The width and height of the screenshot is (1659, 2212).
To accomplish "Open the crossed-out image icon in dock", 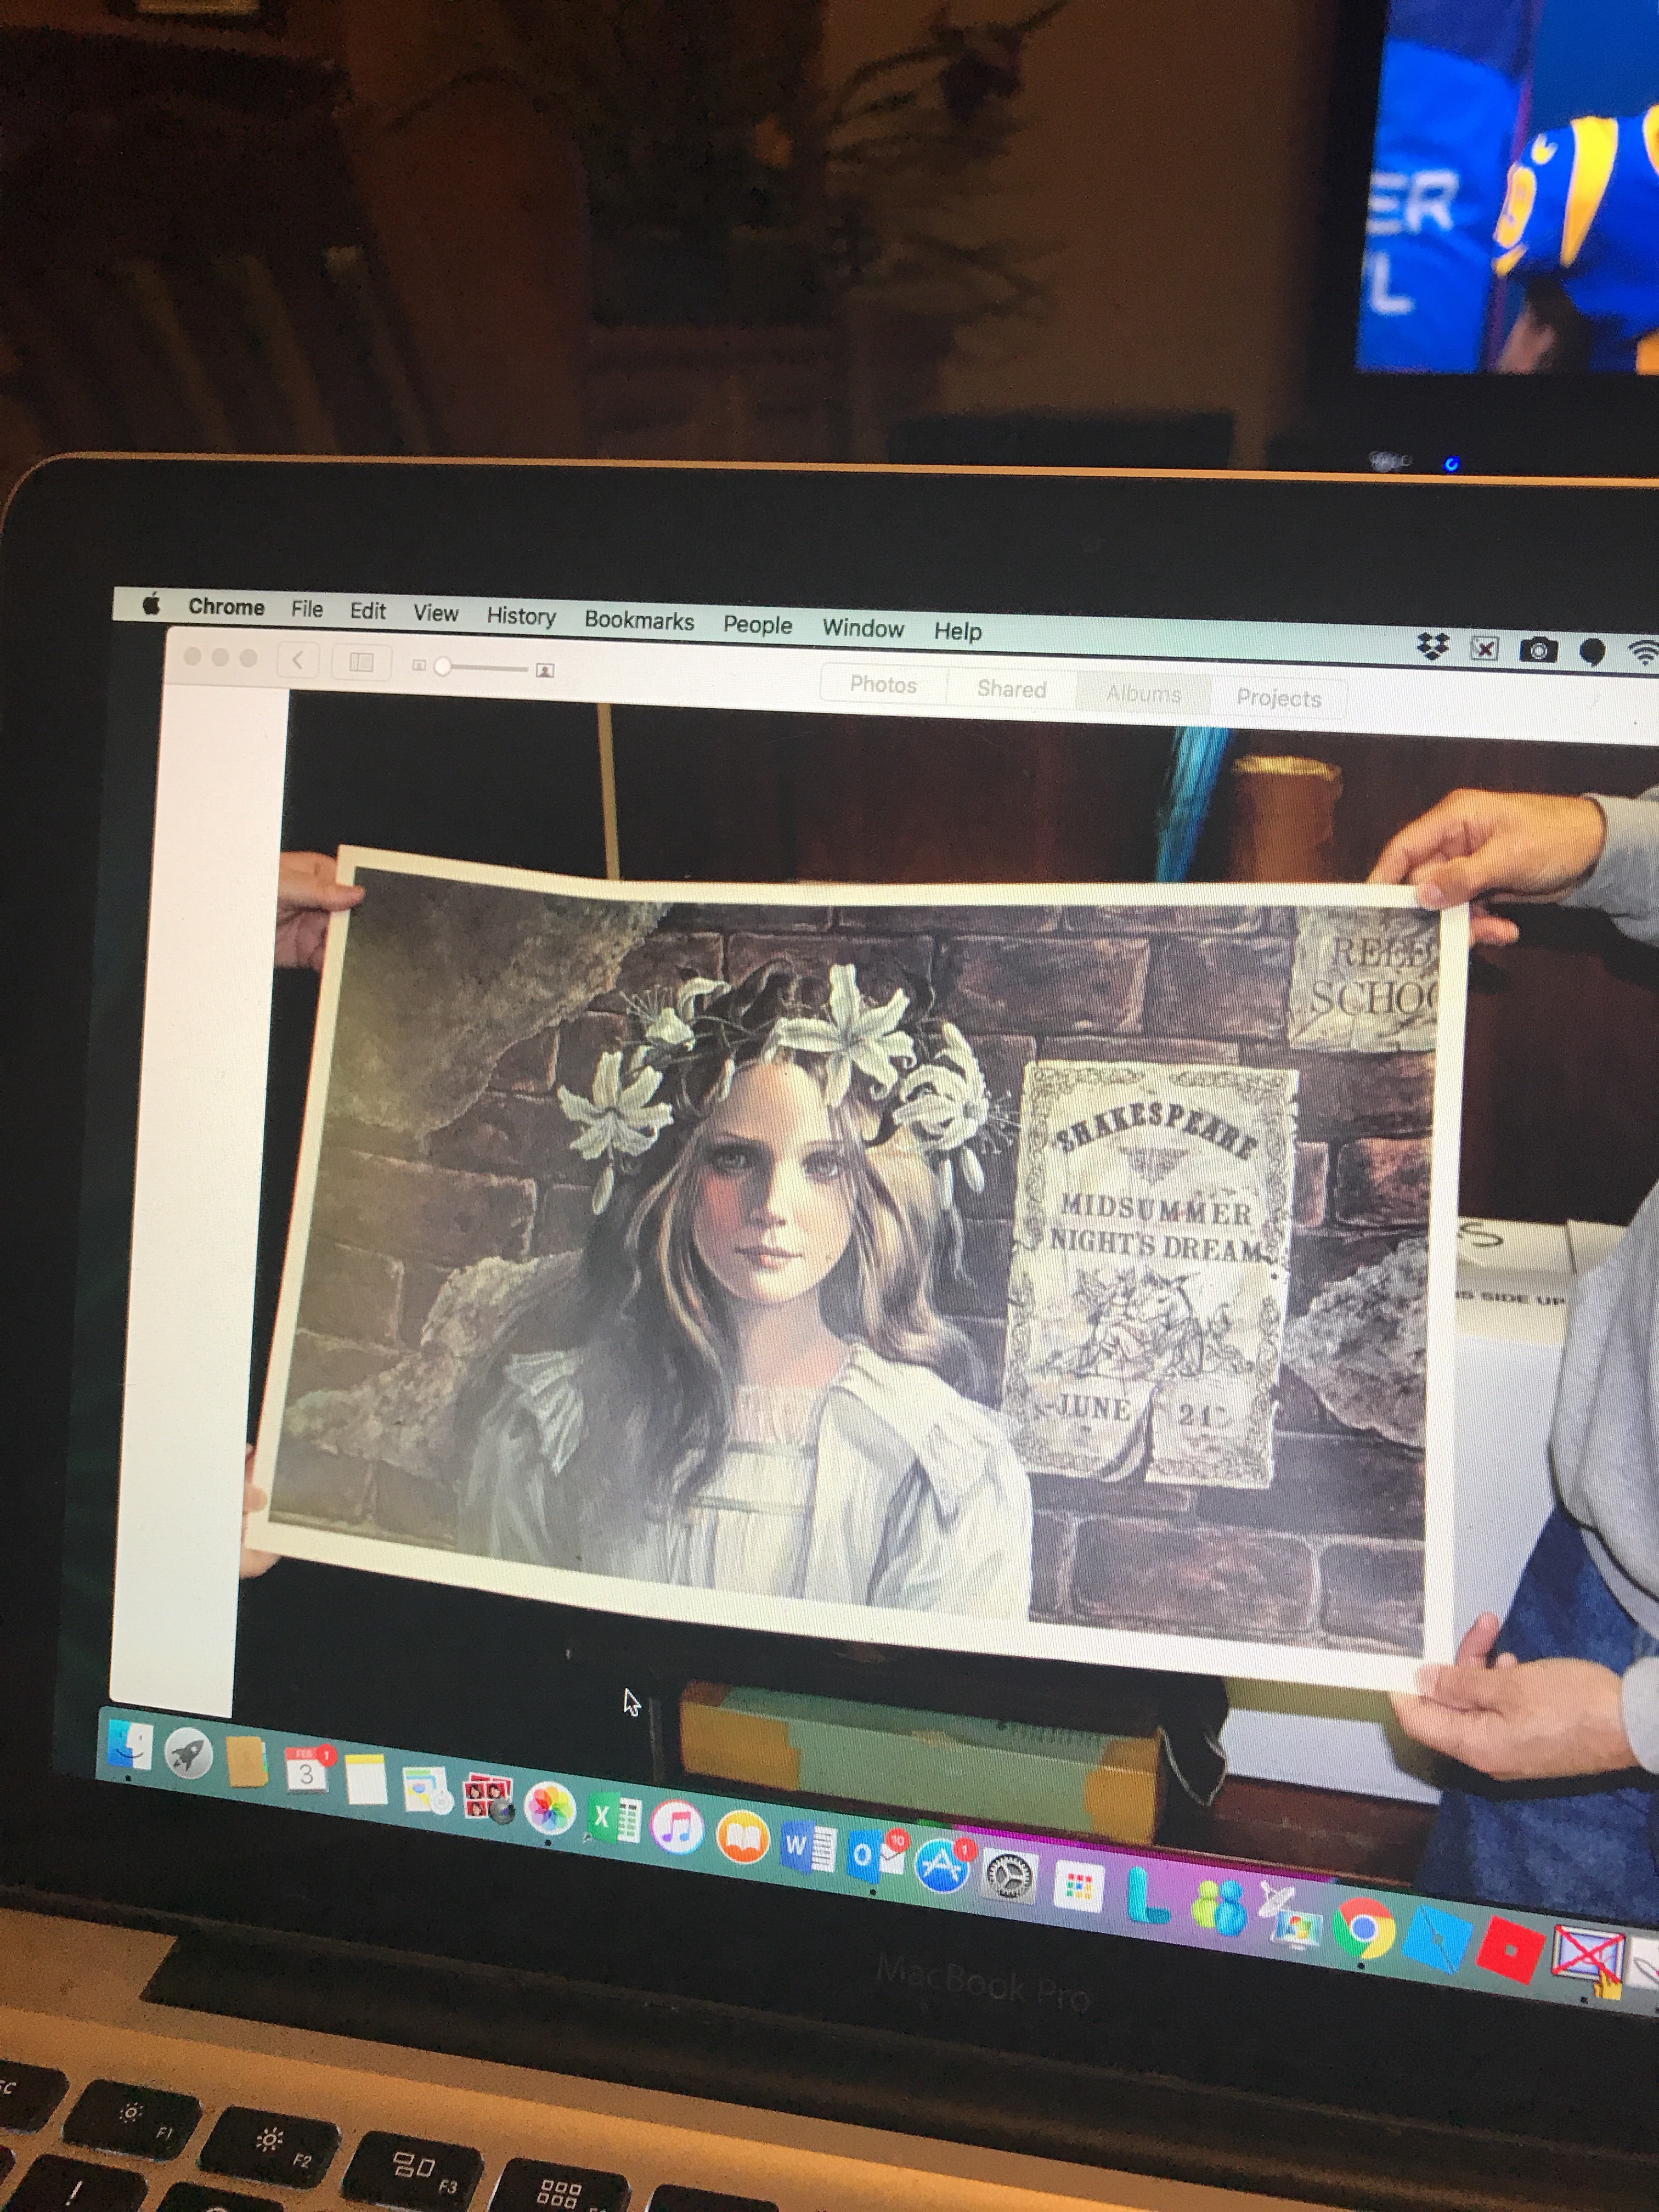I will tap(1587, 1960).
